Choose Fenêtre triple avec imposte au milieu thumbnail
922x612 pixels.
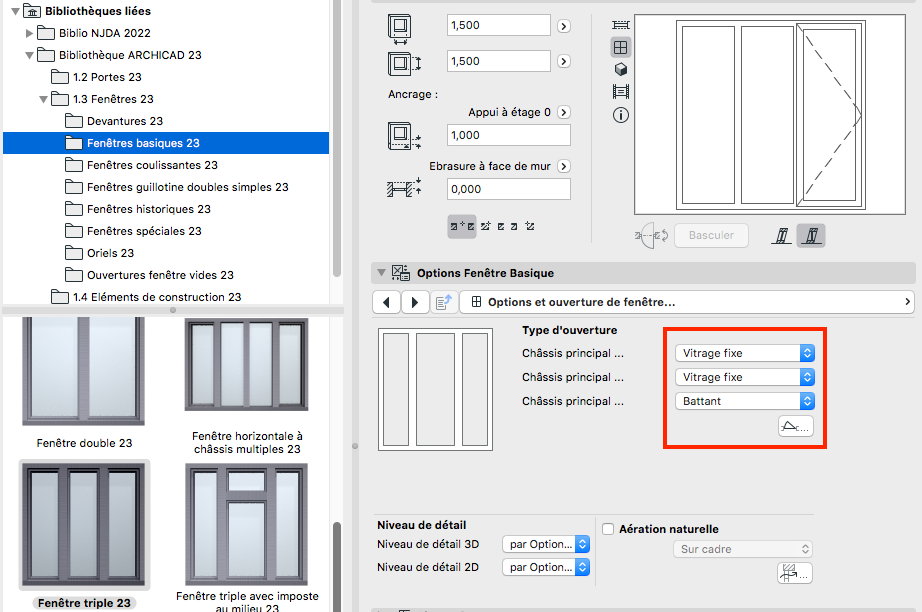(246, 524)
